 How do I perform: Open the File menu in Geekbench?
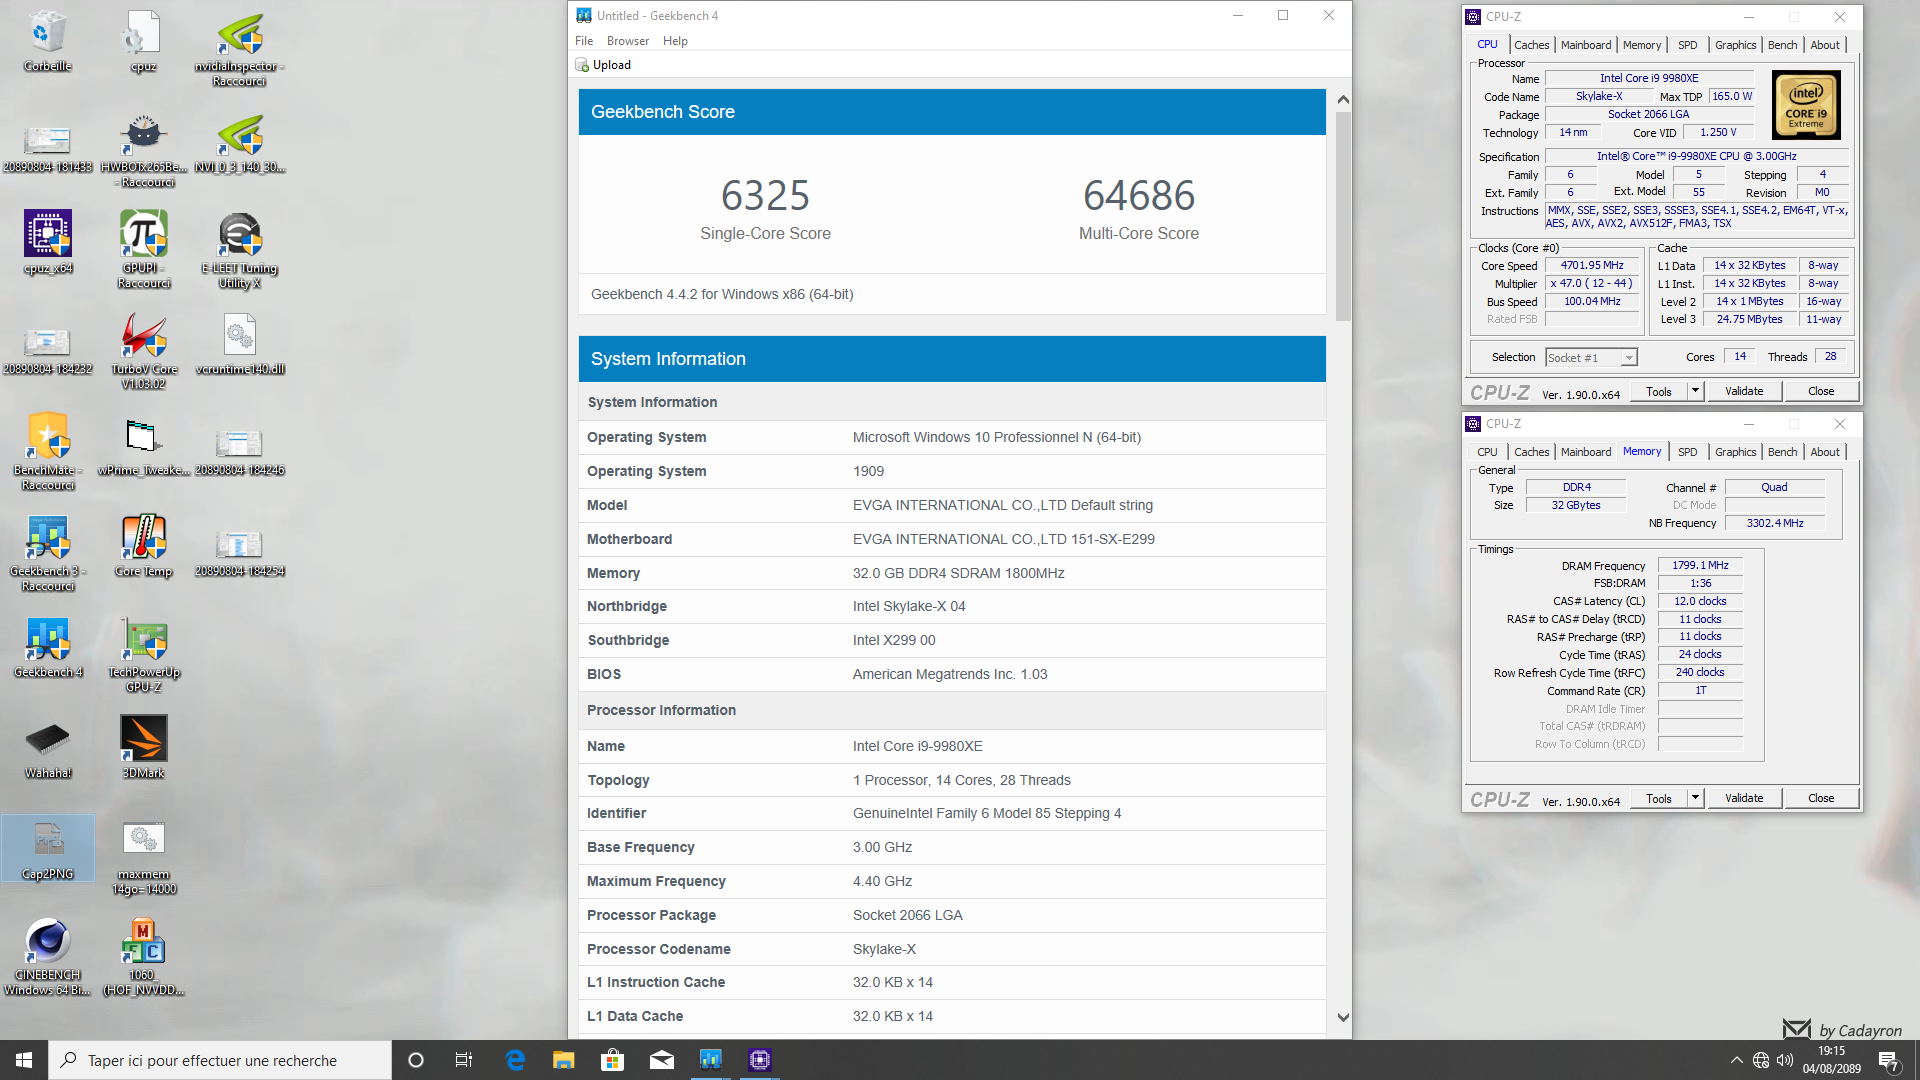click(x=584, y=41)
